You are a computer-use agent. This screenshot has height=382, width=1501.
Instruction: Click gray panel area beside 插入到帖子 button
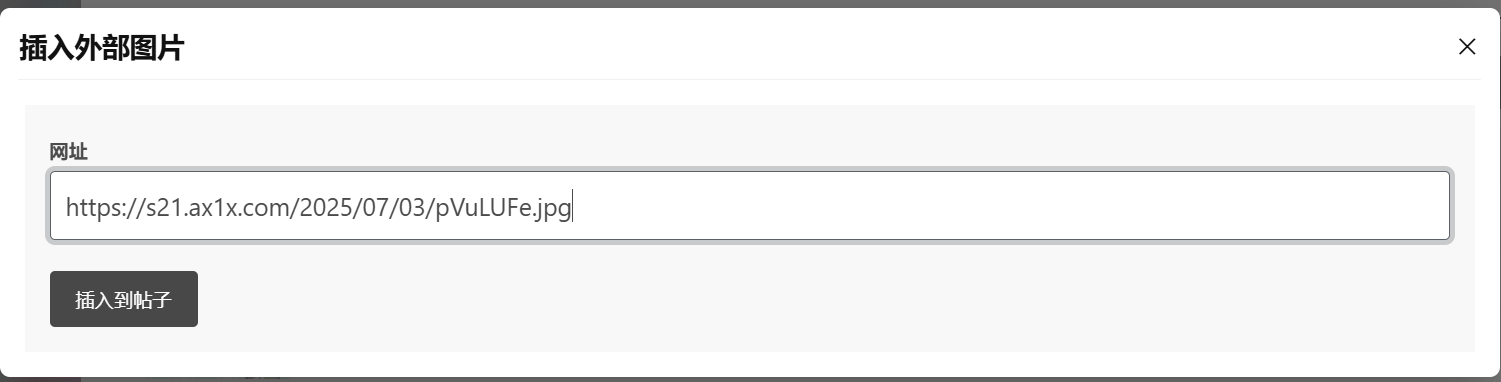click(800, 299)
